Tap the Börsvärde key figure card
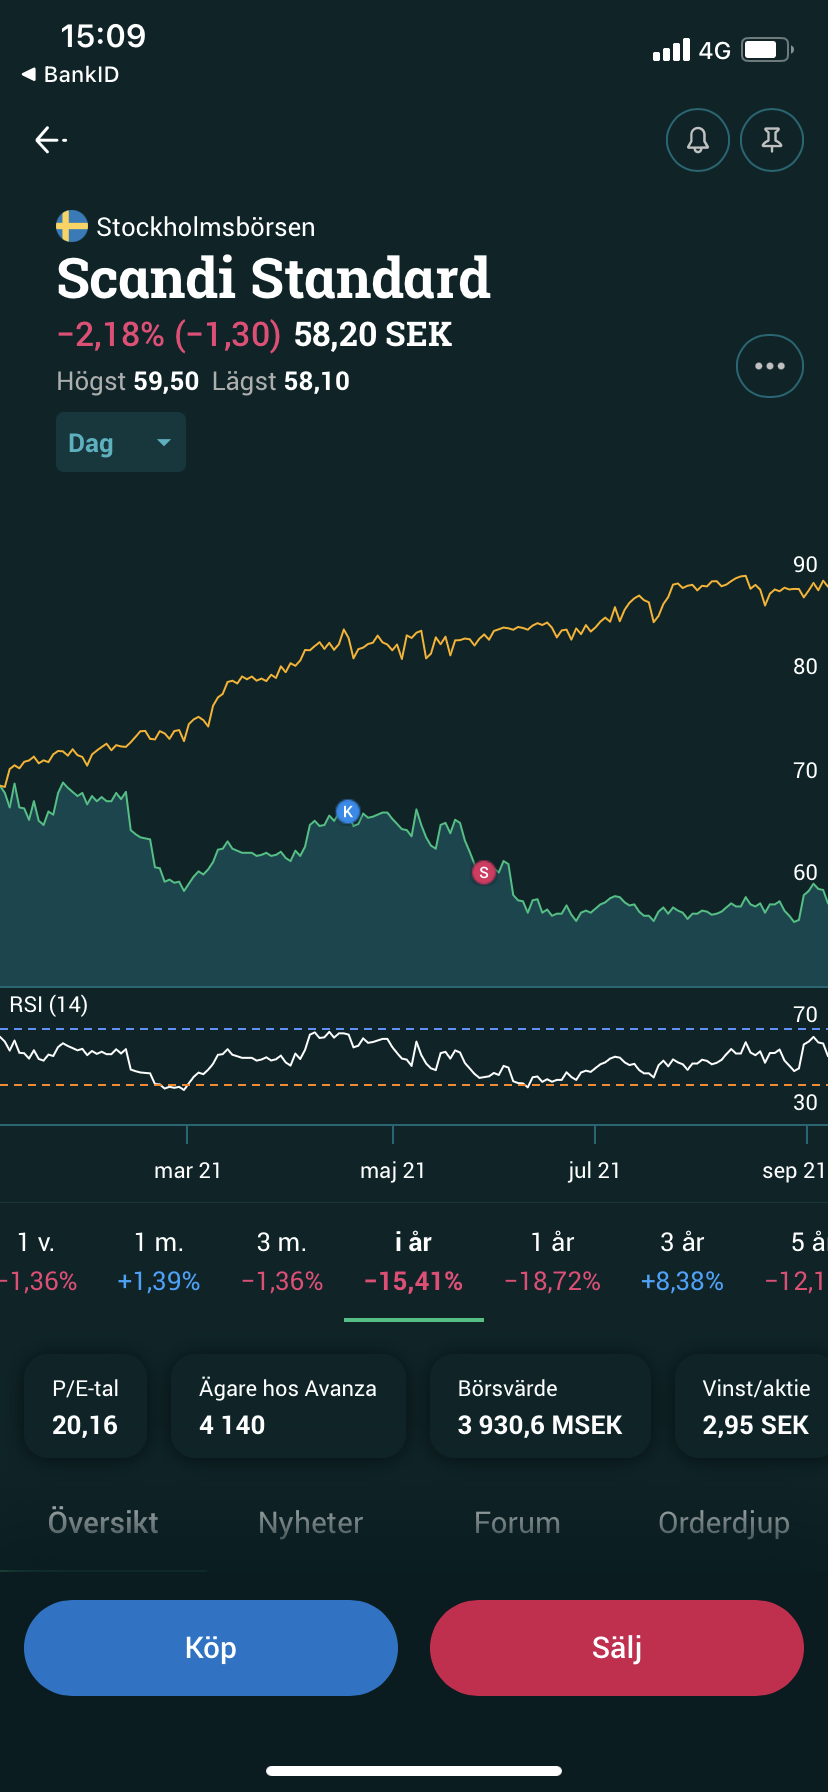The height and width of the screenshot is (1792, 828). (x=540, y=1406)
